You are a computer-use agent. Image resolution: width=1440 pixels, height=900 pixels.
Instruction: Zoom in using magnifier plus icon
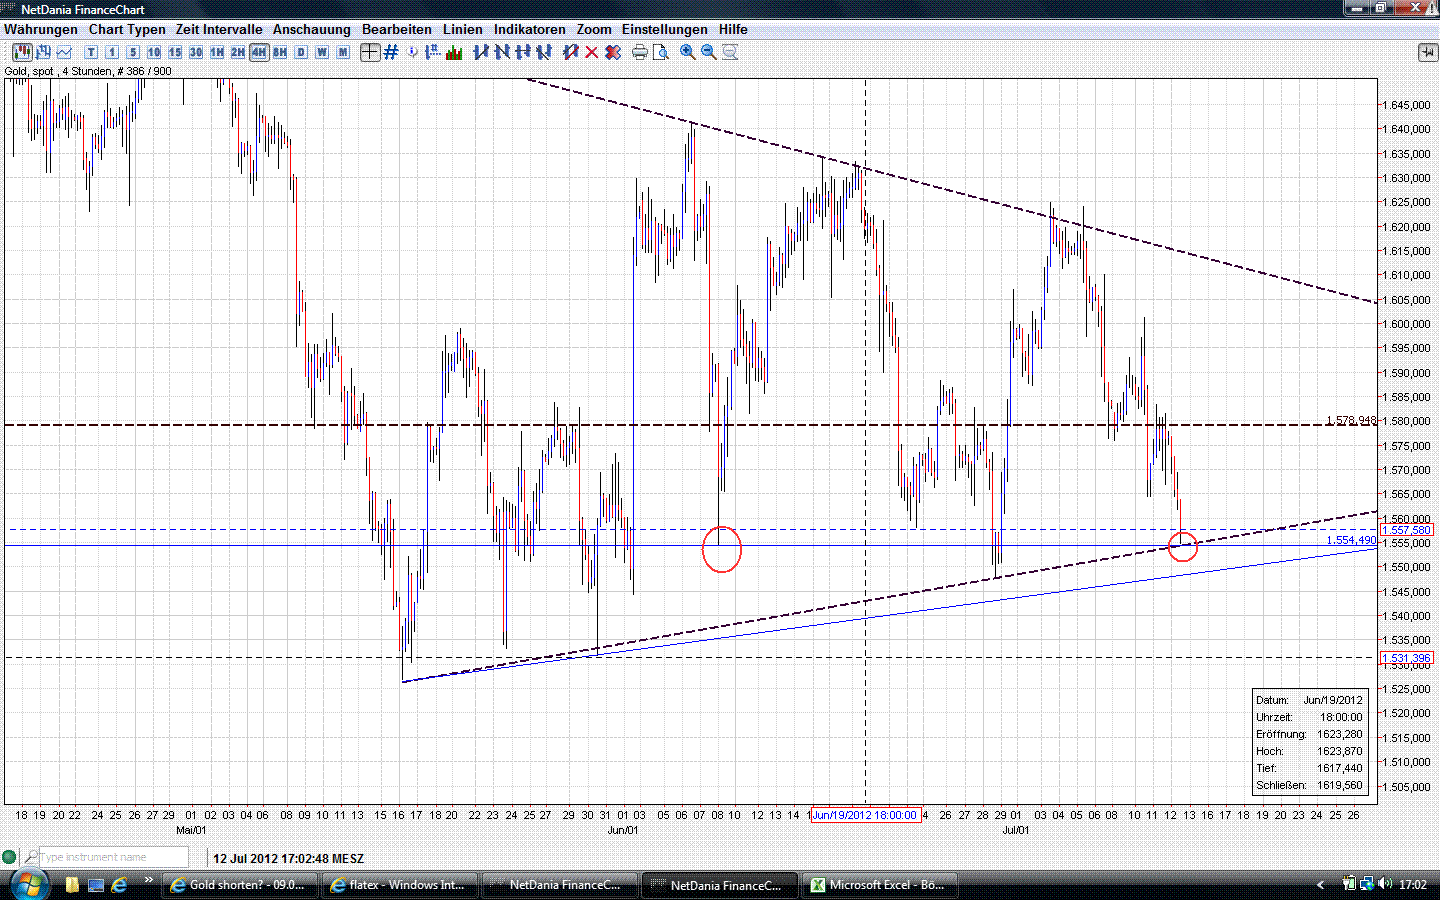pos(686,52)
